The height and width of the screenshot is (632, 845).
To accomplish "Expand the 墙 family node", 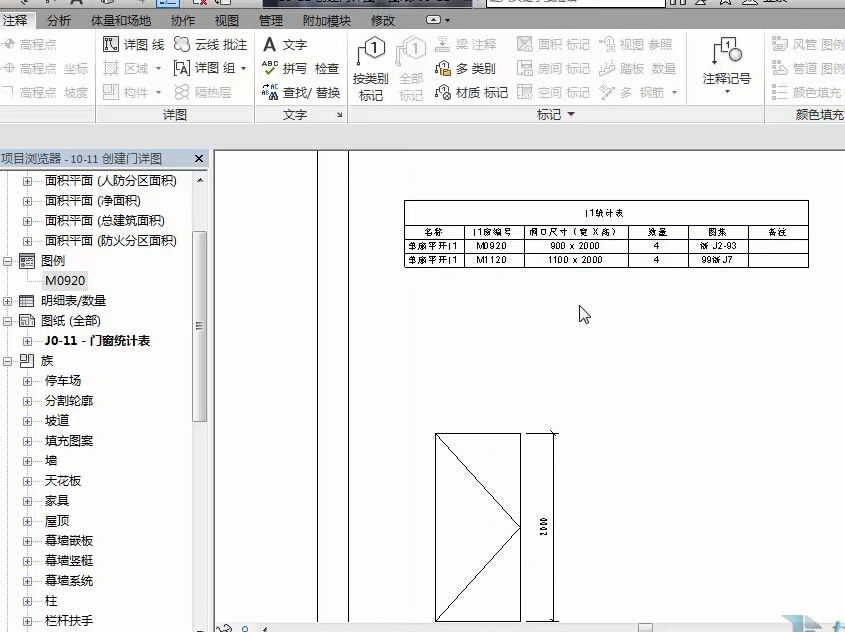I will click(x=27, y=461).
